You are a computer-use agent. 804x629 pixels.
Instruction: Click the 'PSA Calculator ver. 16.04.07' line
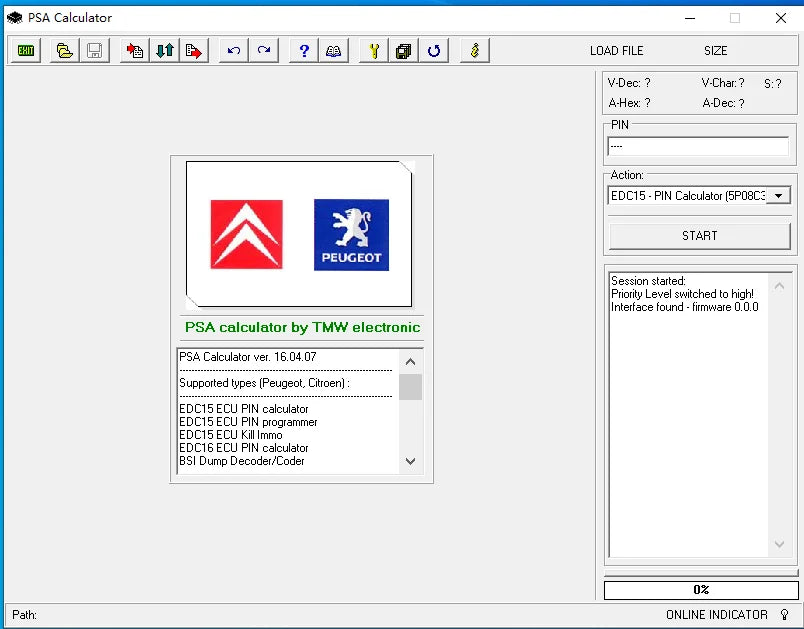pos(248,357)
